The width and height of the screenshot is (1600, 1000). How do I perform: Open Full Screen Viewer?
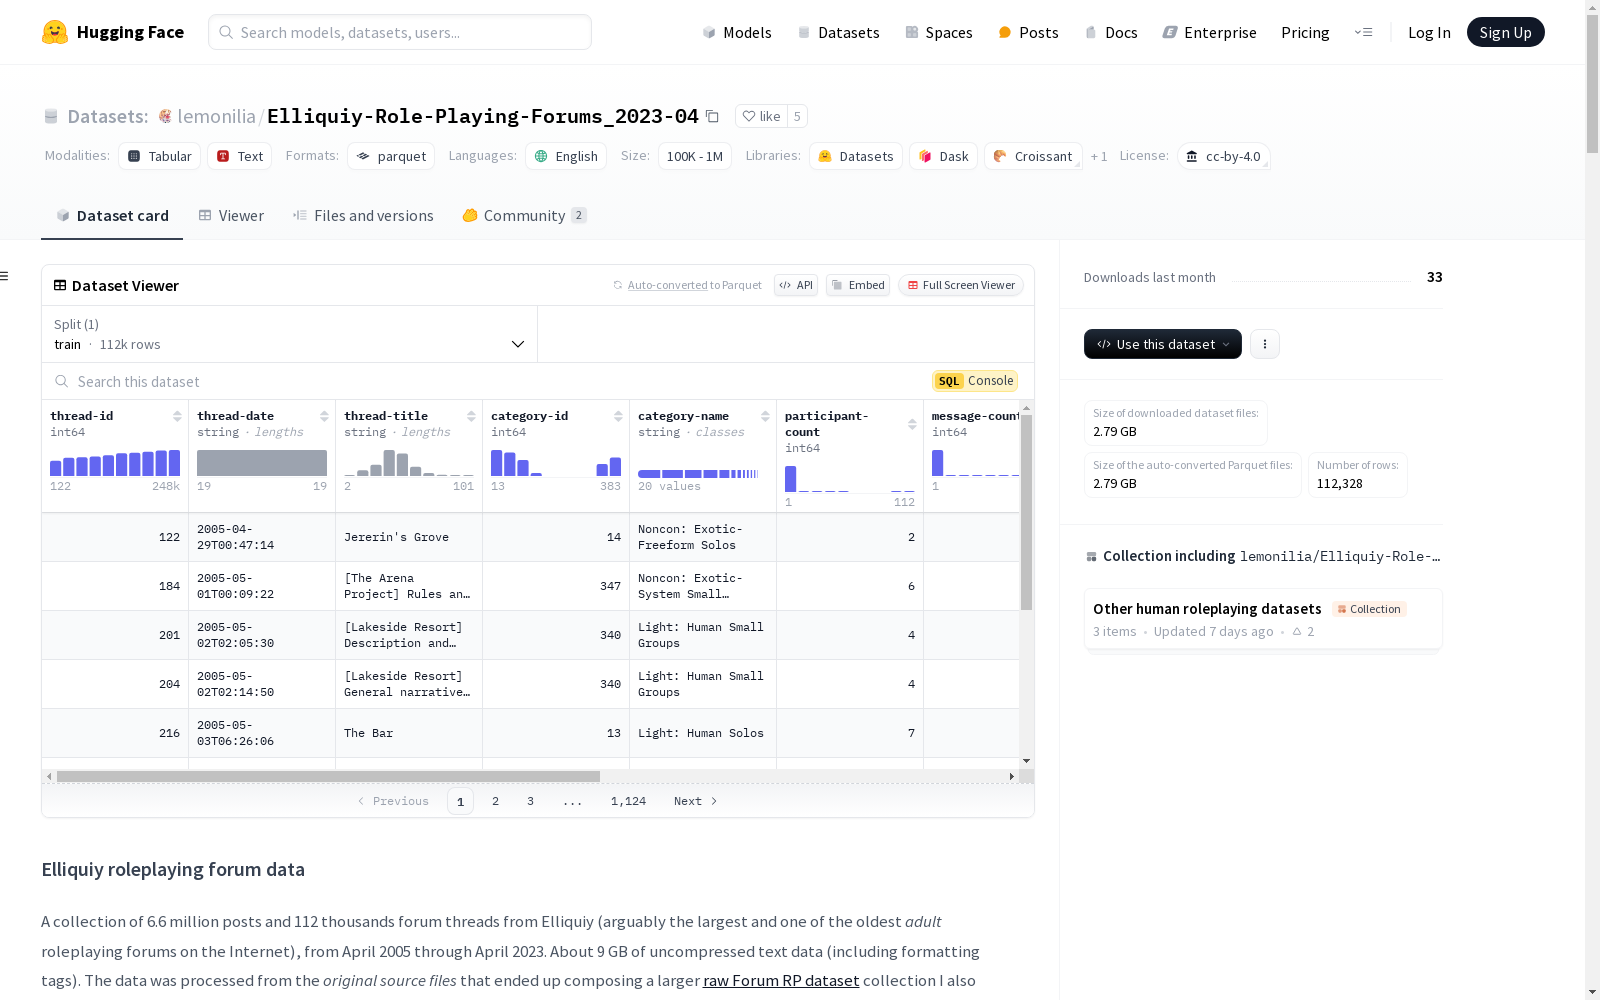coord(961,285)
